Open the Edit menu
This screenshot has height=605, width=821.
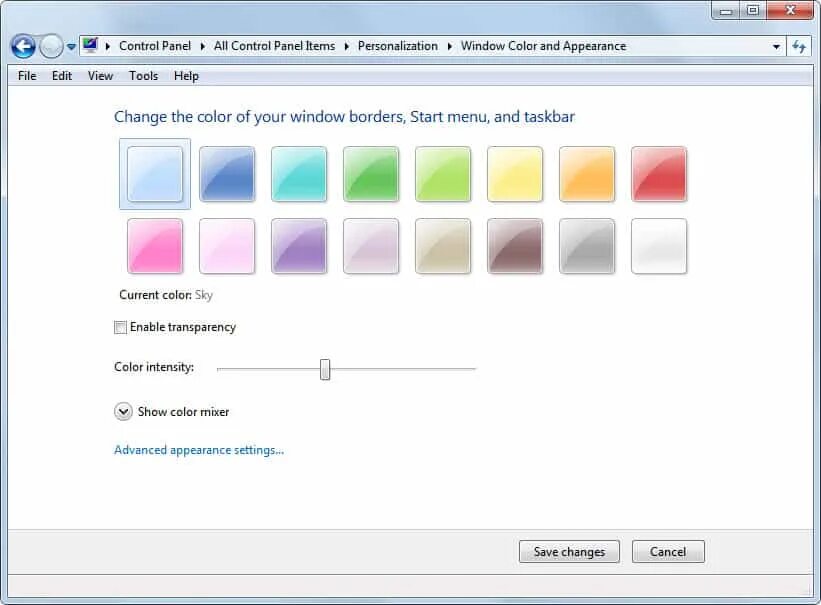click(62, 76)
